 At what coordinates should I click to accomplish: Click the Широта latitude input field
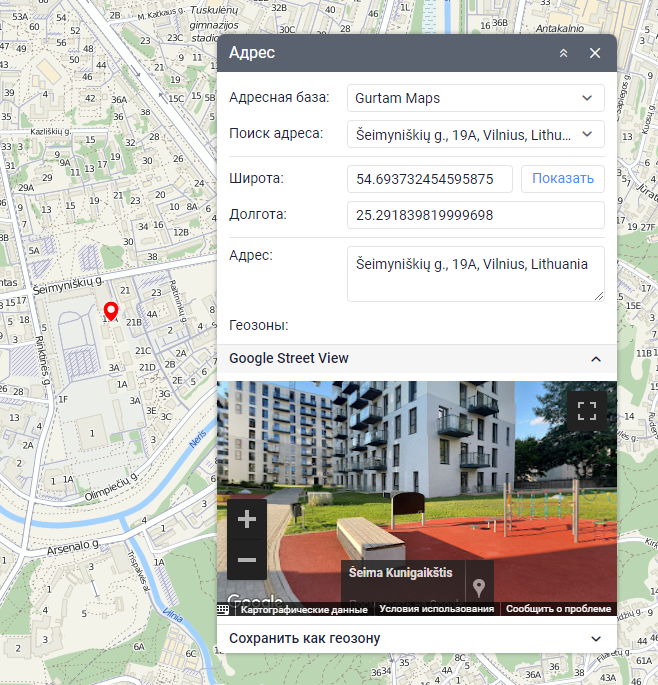point(430,179)
